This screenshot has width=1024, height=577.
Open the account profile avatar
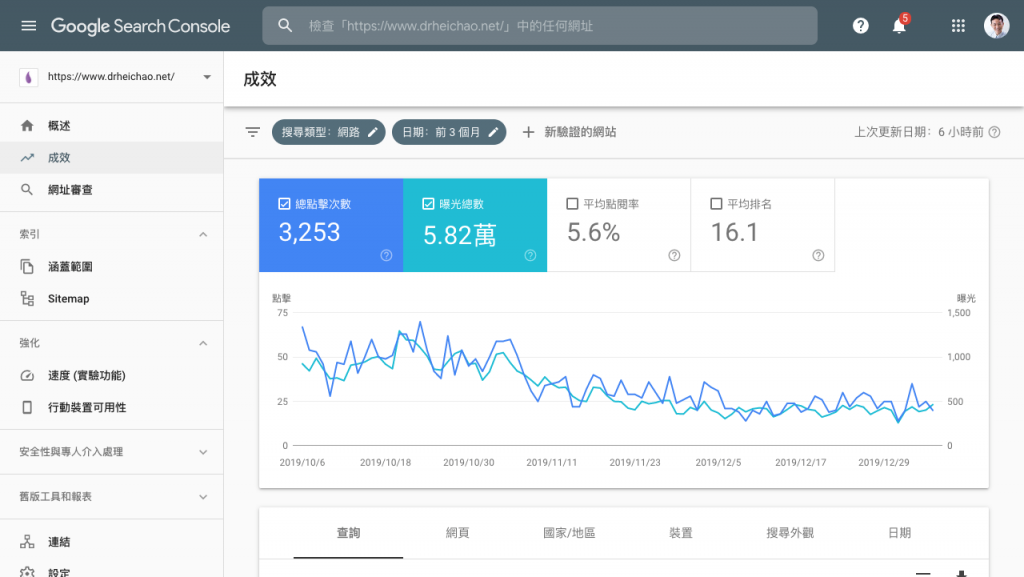(x=997, y=25)
